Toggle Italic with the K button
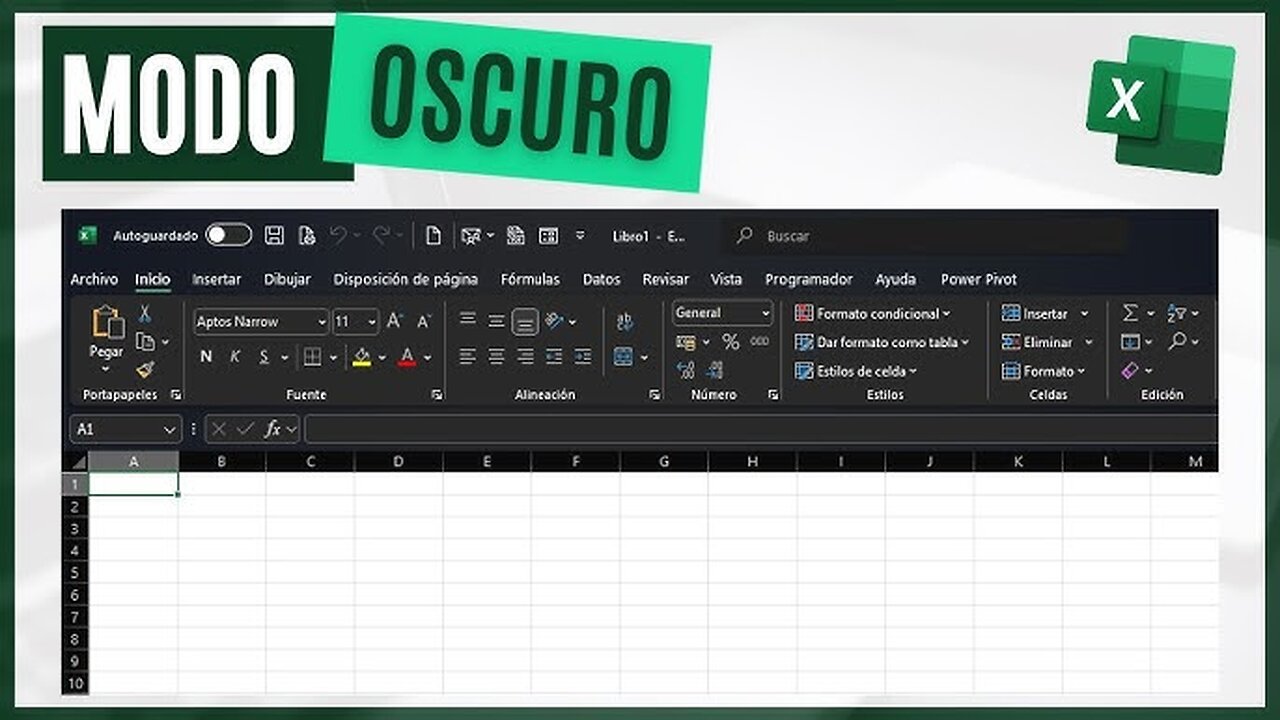 235,357
